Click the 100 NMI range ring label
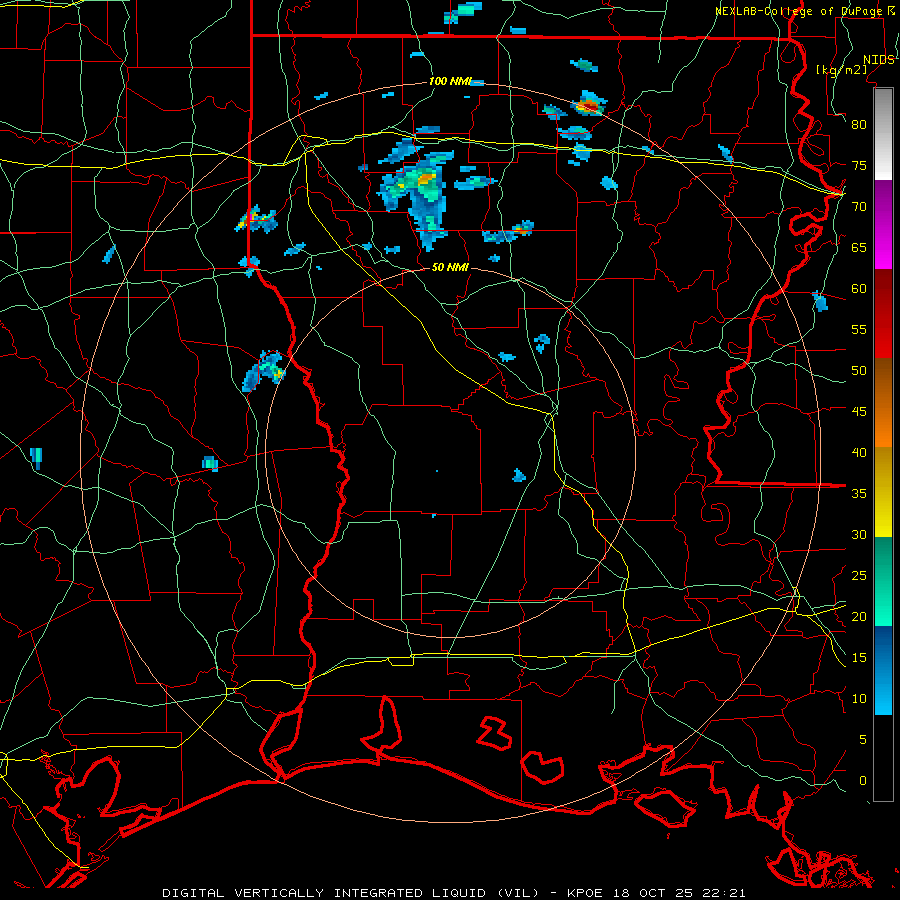 (x=449, y=81)
